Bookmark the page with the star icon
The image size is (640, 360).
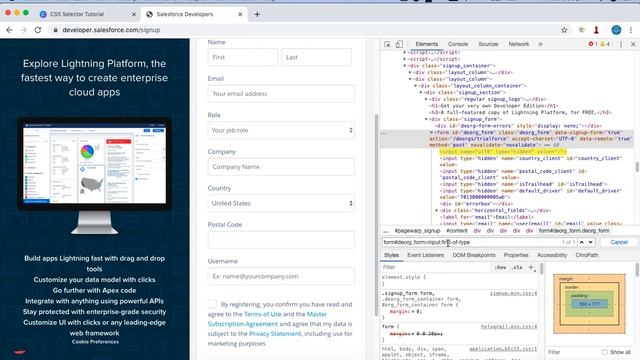click(x=564, y=30)
